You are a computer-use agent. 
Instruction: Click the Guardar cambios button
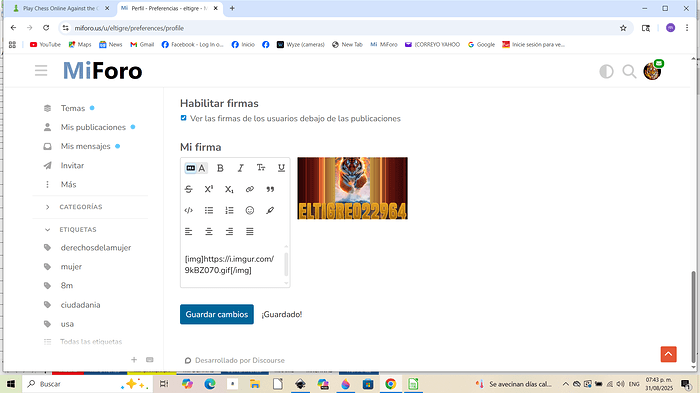tap(217, 314)
